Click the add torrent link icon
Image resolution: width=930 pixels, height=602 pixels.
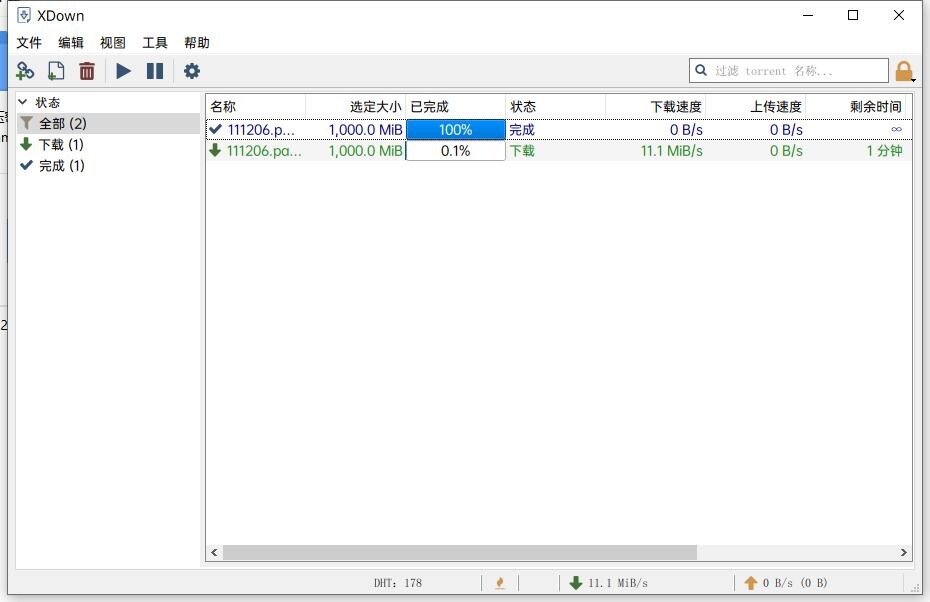coord(25,71)
